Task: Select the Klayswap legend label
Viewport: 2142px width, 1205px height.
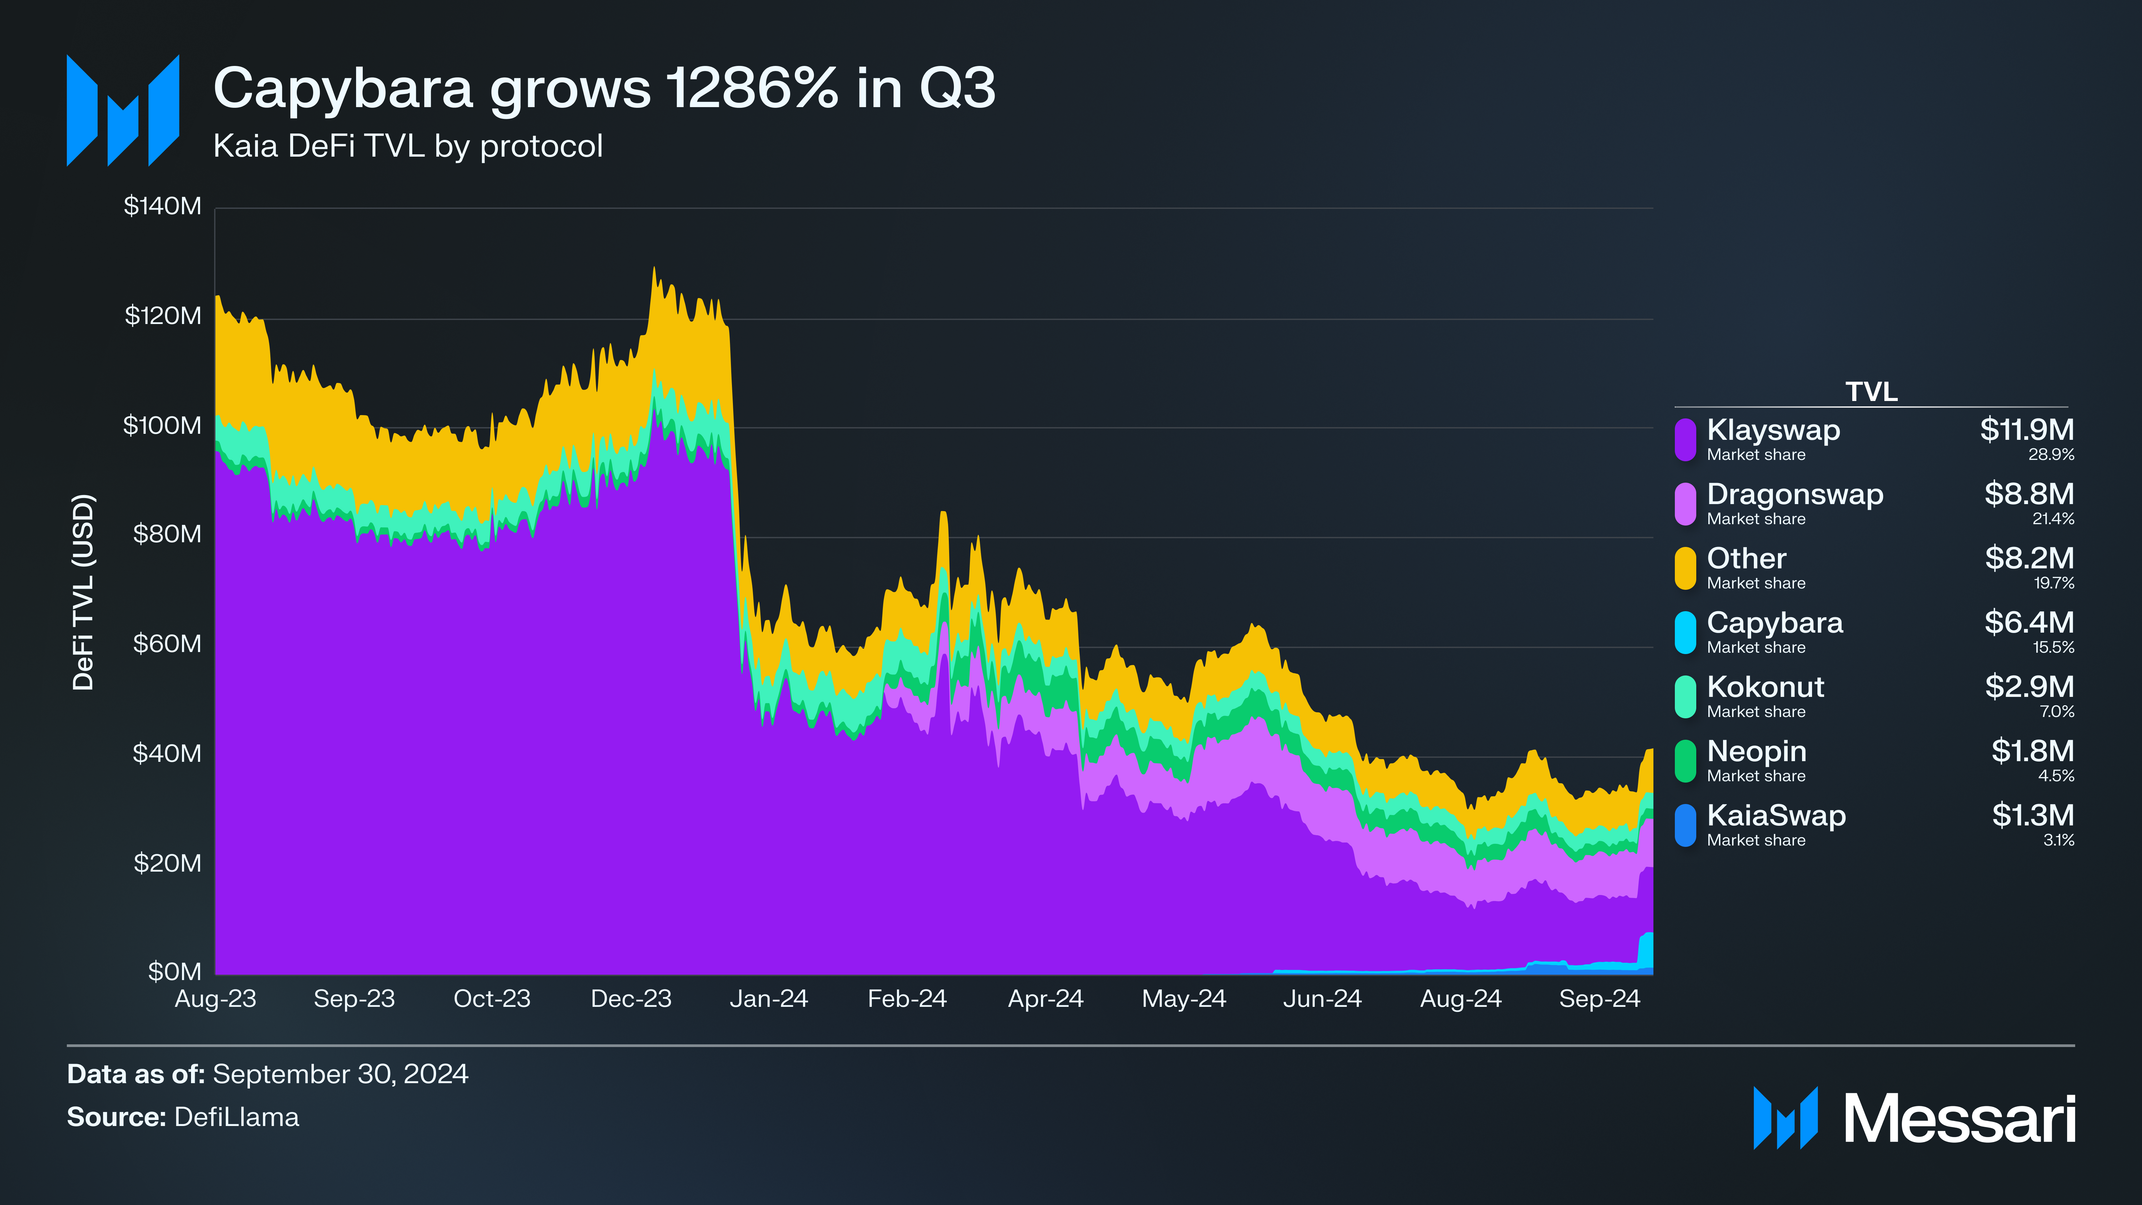Action: (x=1773, y=430)
